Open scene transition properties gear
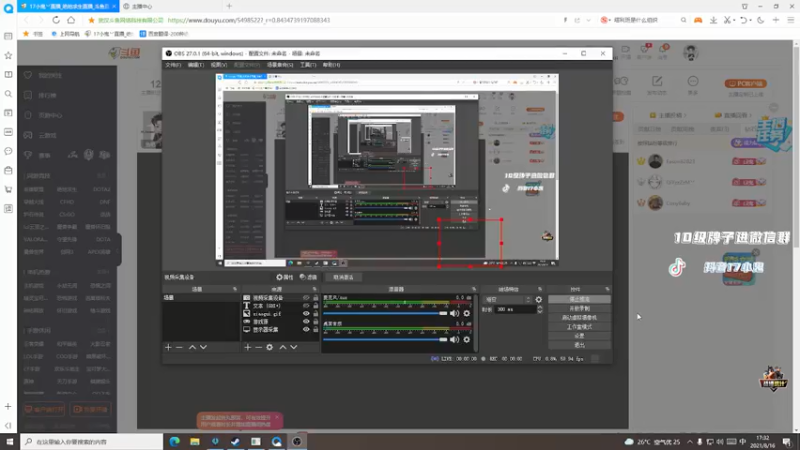800x450 pixels. point(539,299)
